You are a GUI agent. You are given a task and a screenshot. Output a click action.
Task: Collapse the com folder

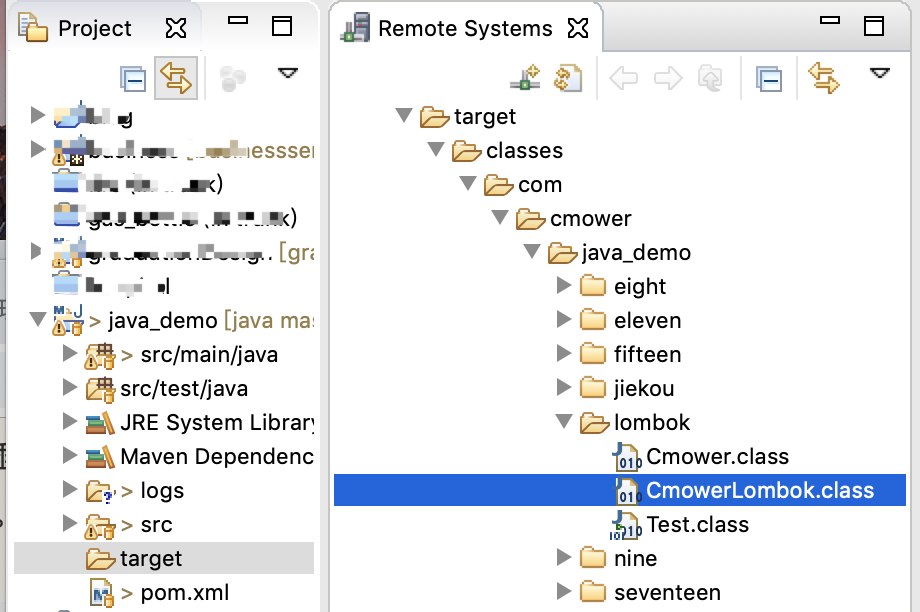pos(468,183)
